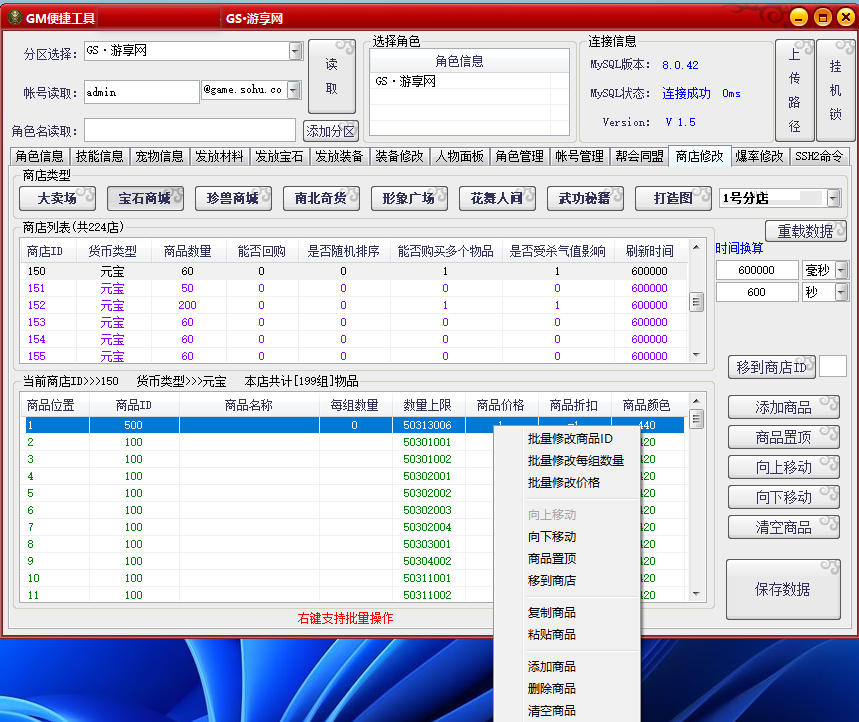Screen dimensions: 859x722
Task: Open the 装备修改 tab
Action: tap(399, 156)
